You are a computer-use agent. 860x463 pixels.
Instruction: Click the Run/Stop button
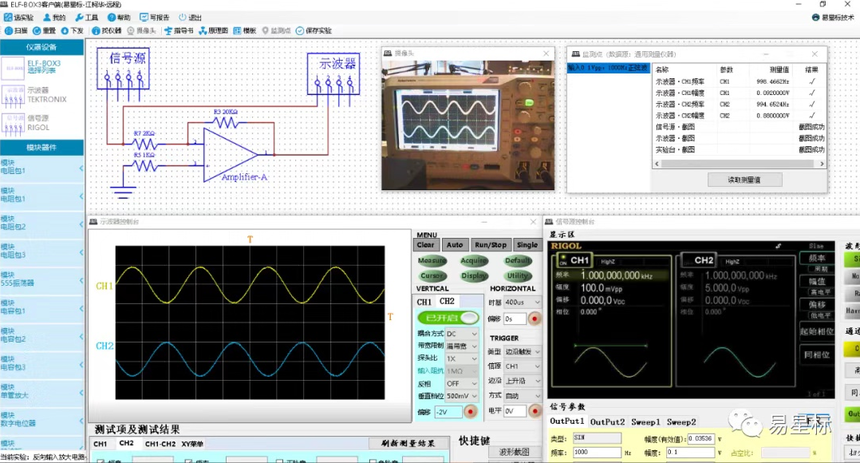489,244
